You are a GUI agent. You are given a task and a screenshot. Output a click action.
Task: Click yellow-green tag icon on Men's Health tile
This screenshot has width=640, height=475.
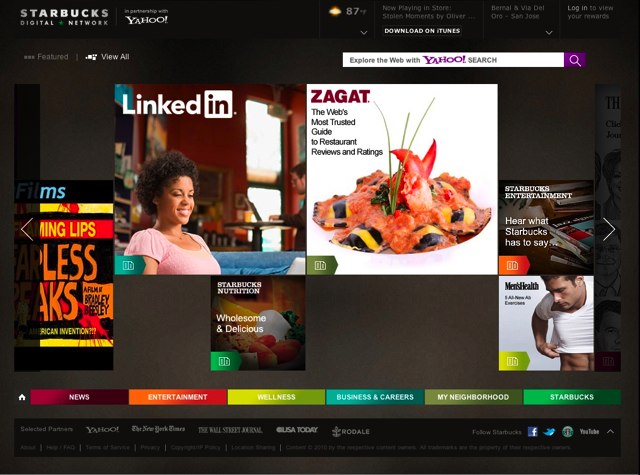513,362
